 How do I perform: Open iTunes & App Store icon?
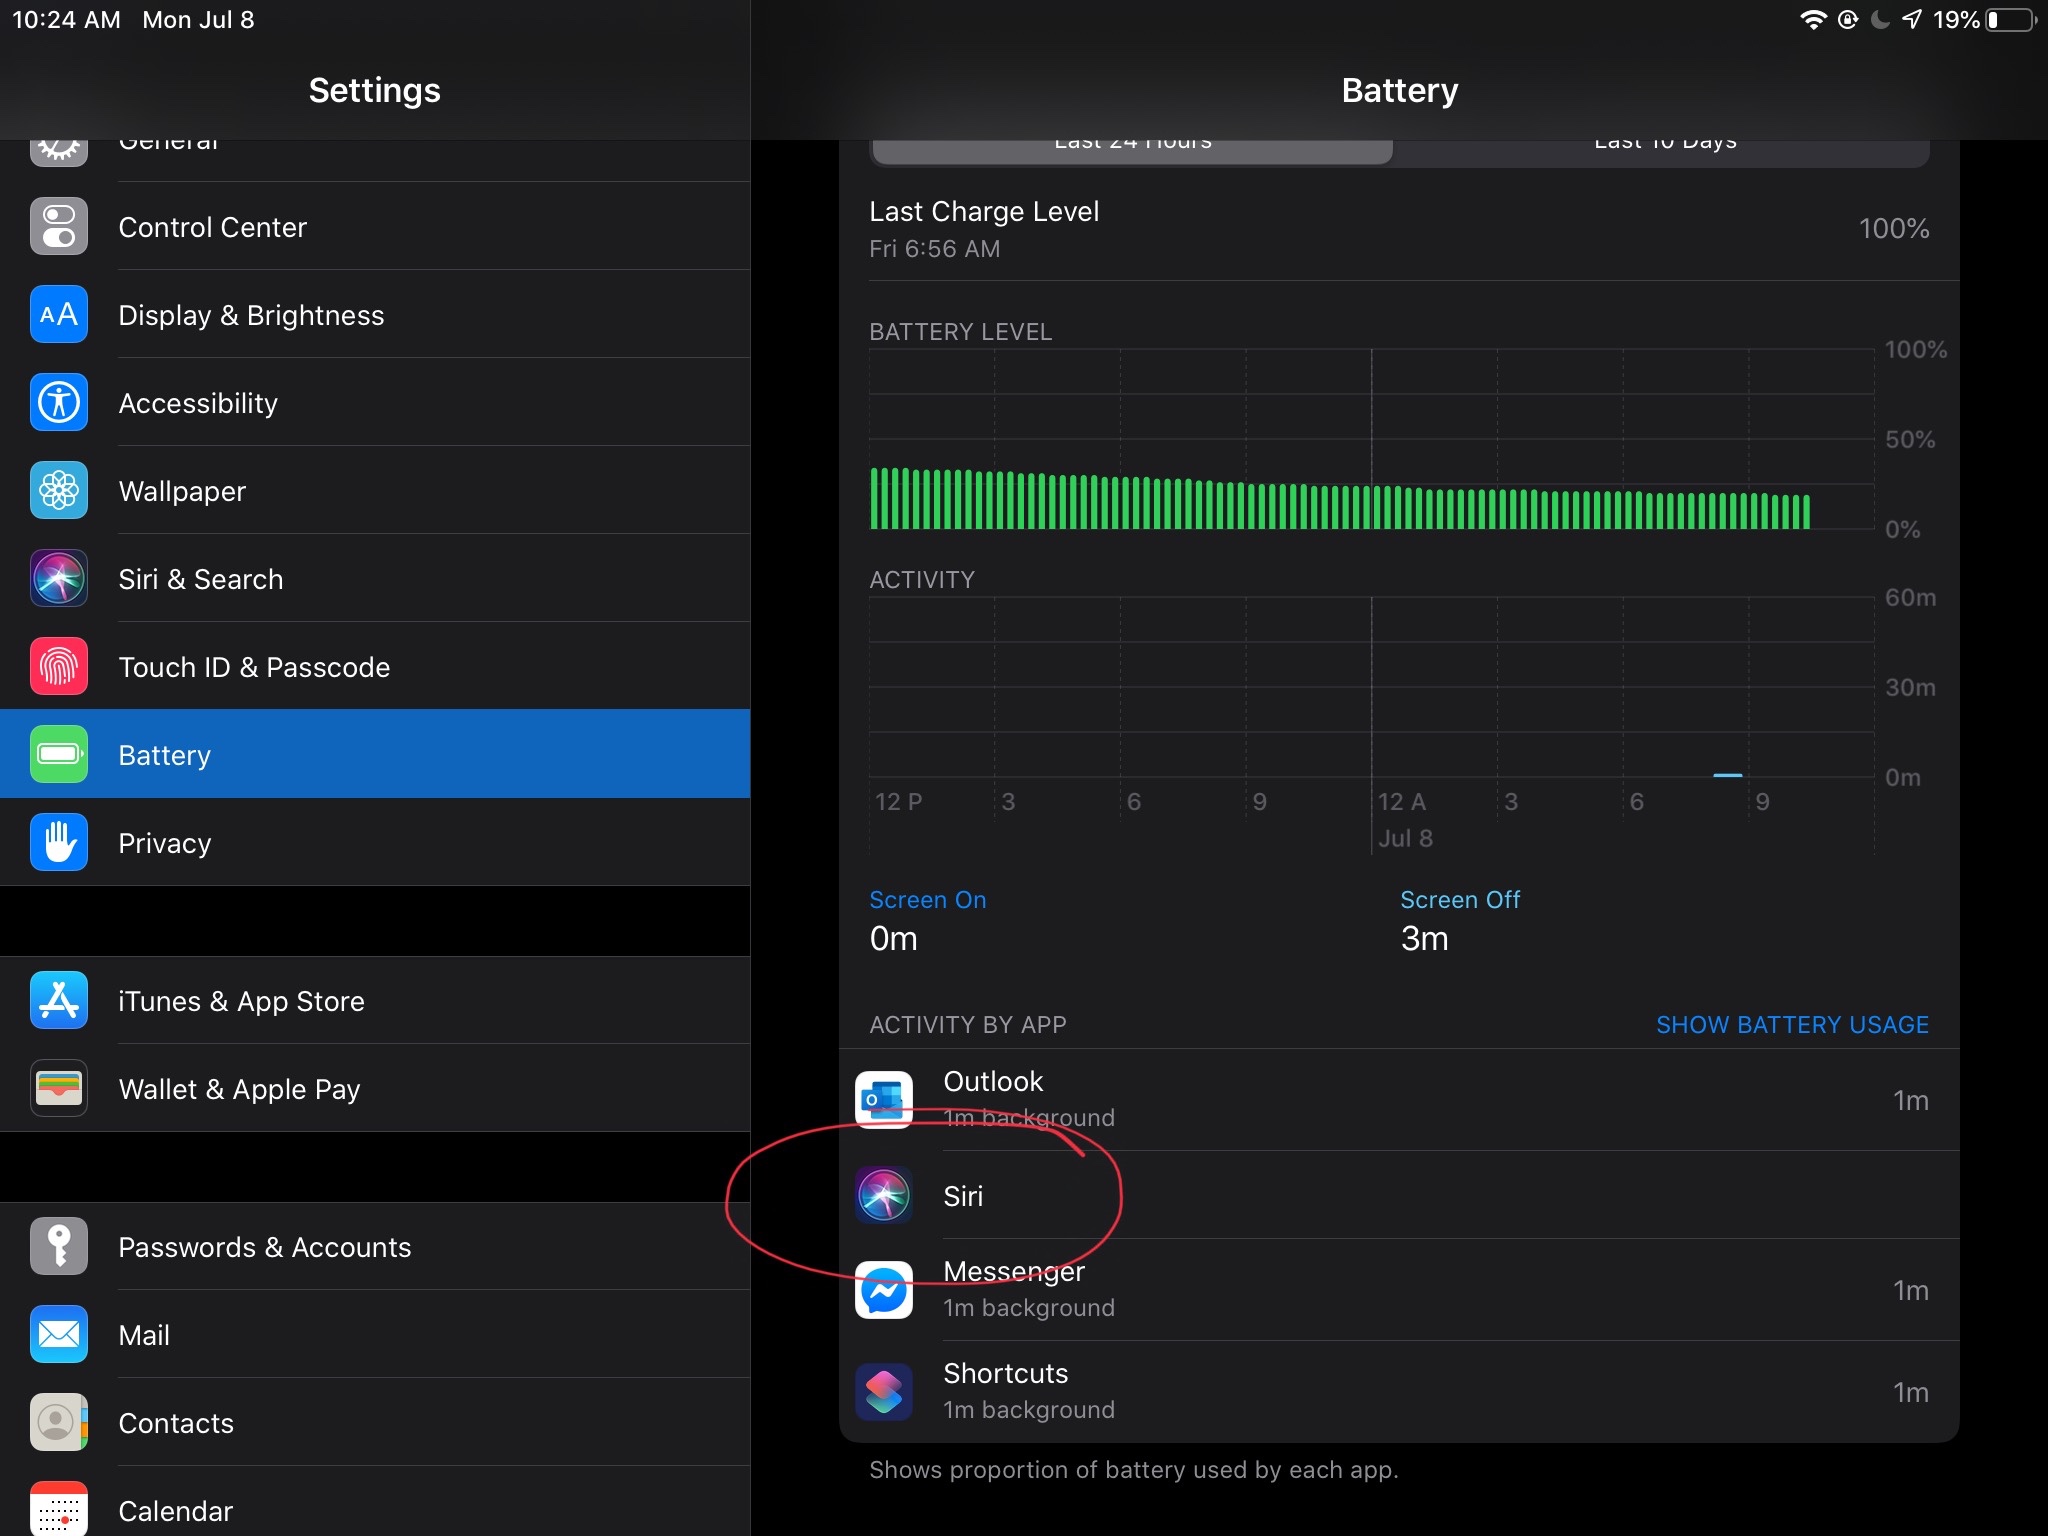59,1001
